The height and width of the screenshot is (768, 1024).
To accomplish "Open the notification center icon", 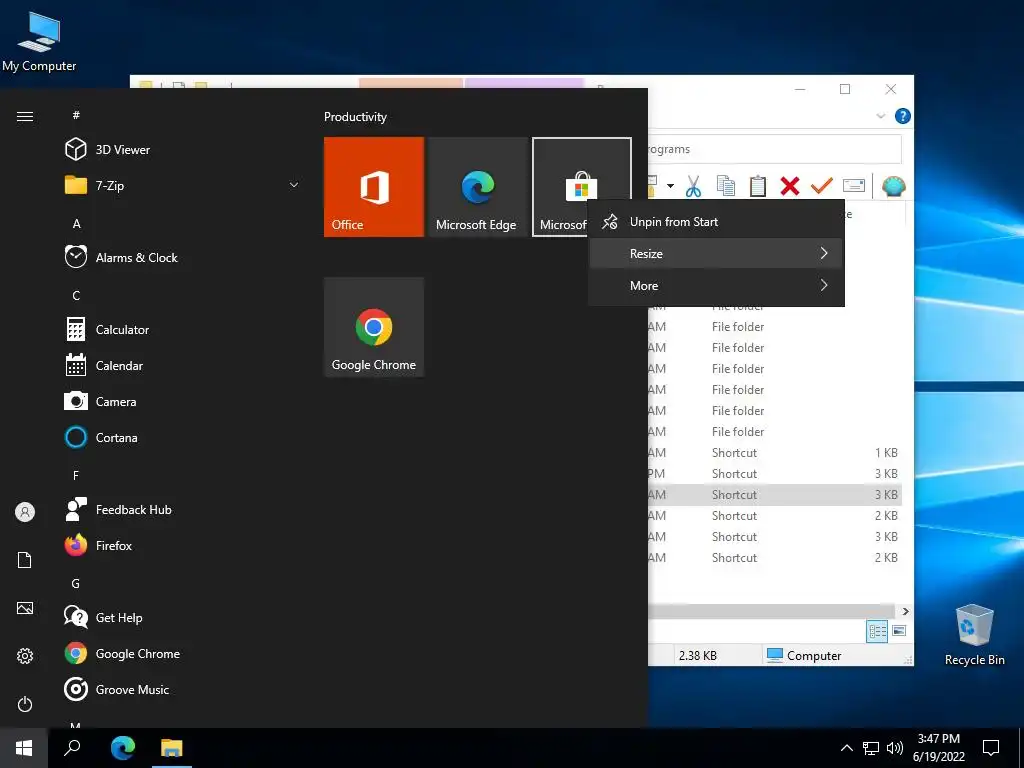I will pyautogui.click(x=991, y=748).
